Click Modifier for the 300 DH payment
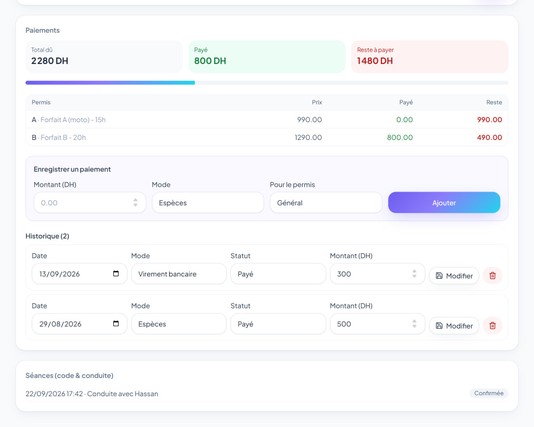Viewport: 534px width, 427px height. click(454, 276)
